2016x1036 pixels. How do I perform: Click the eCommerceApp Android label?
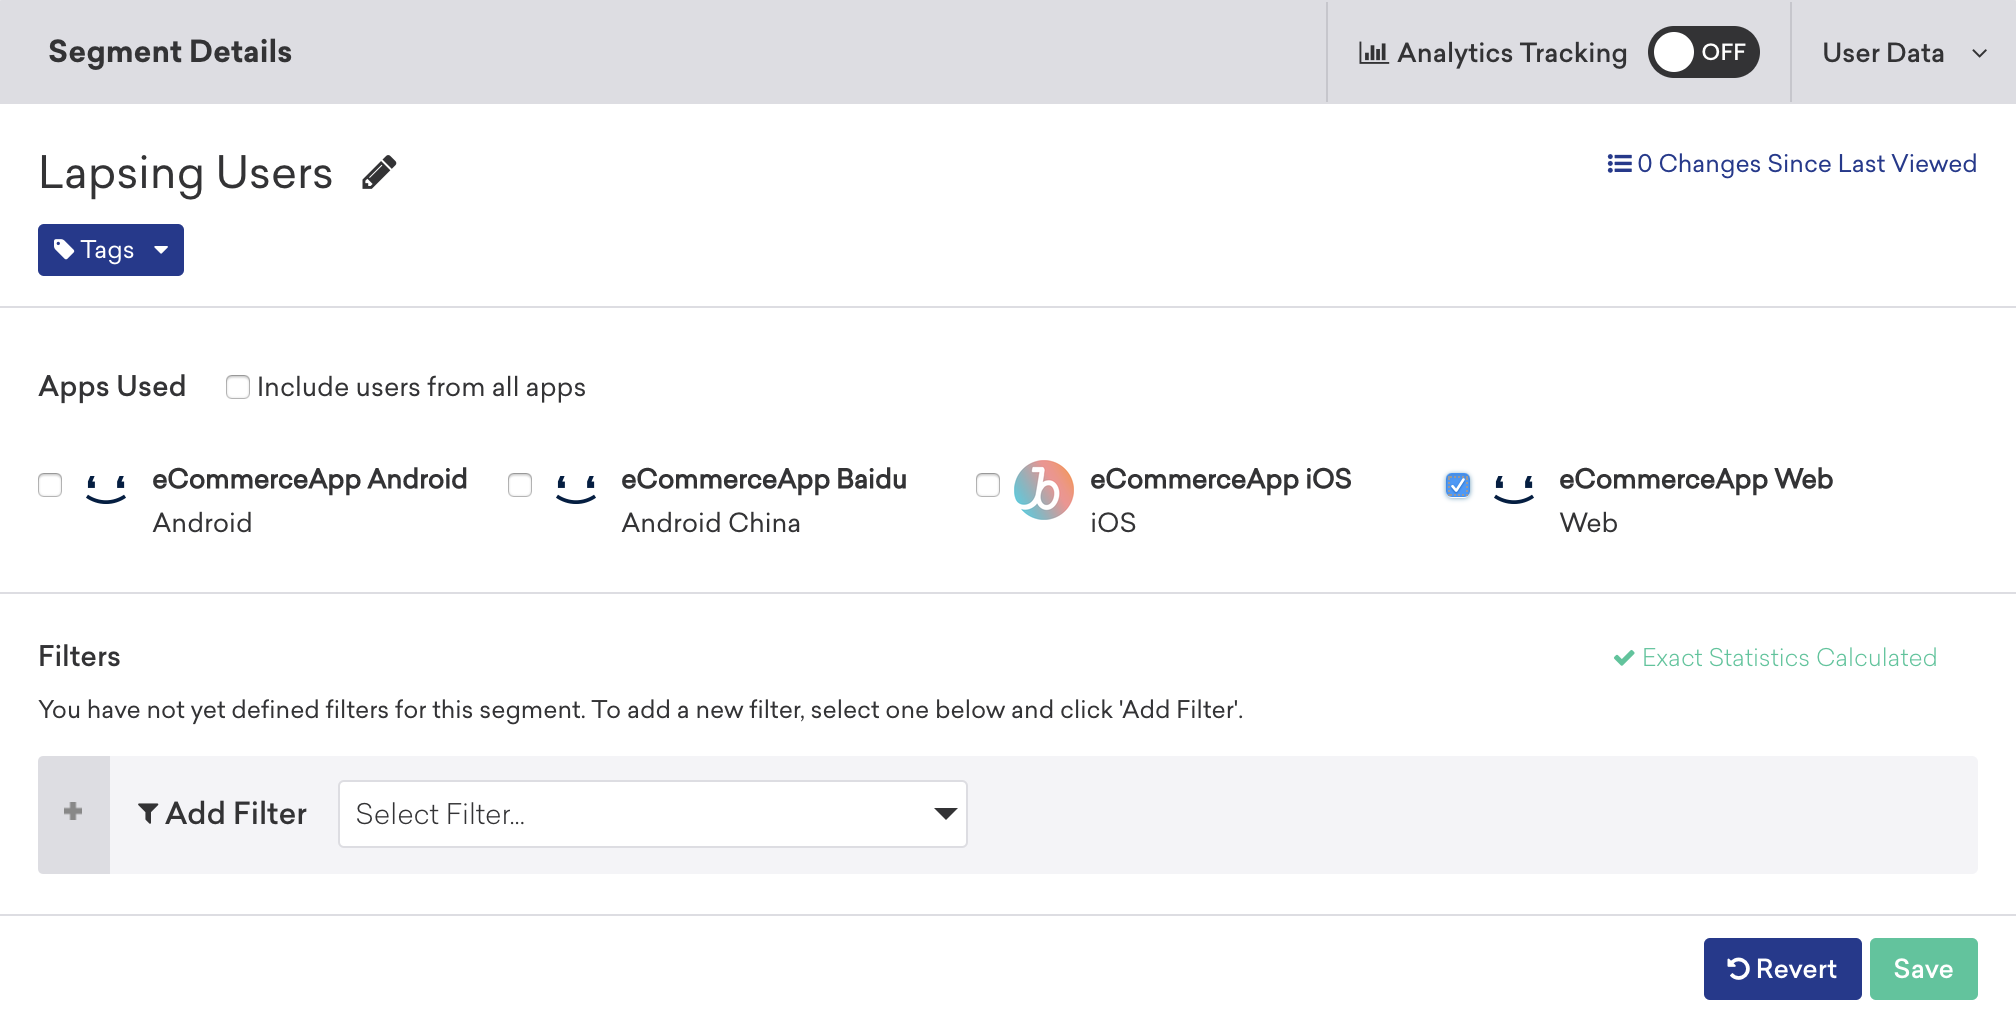(x=310, y=479)
